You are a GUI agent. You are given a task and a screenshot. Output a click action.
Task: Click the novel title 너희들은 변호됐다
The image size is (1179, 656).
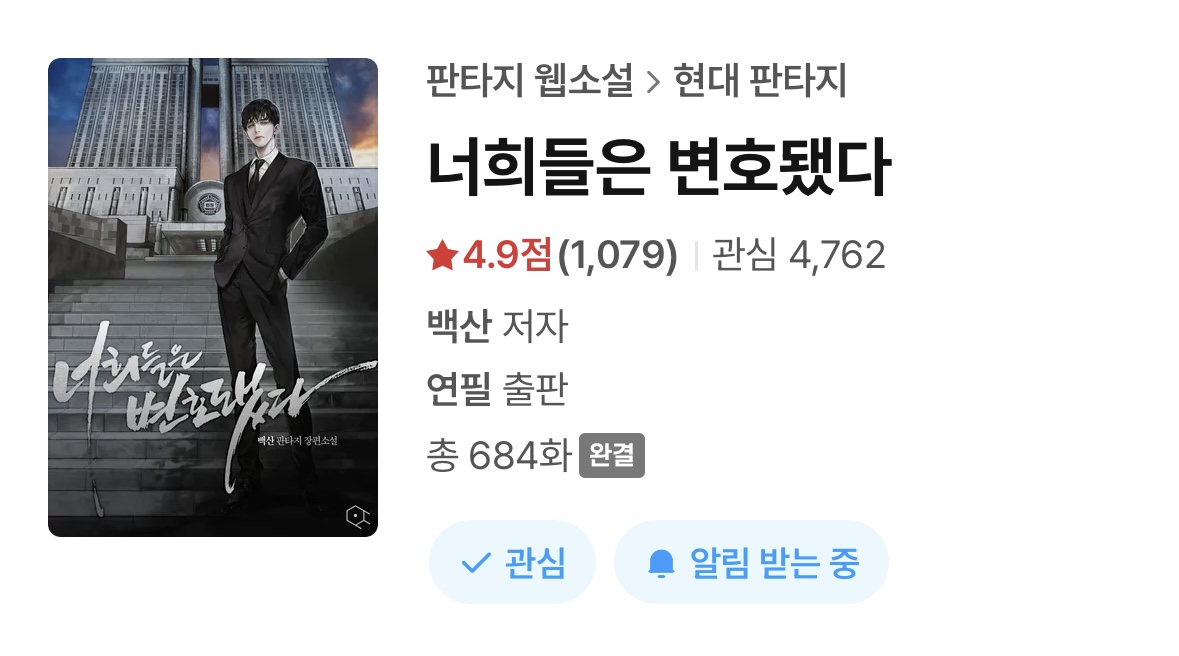click(x=659, y=167)
